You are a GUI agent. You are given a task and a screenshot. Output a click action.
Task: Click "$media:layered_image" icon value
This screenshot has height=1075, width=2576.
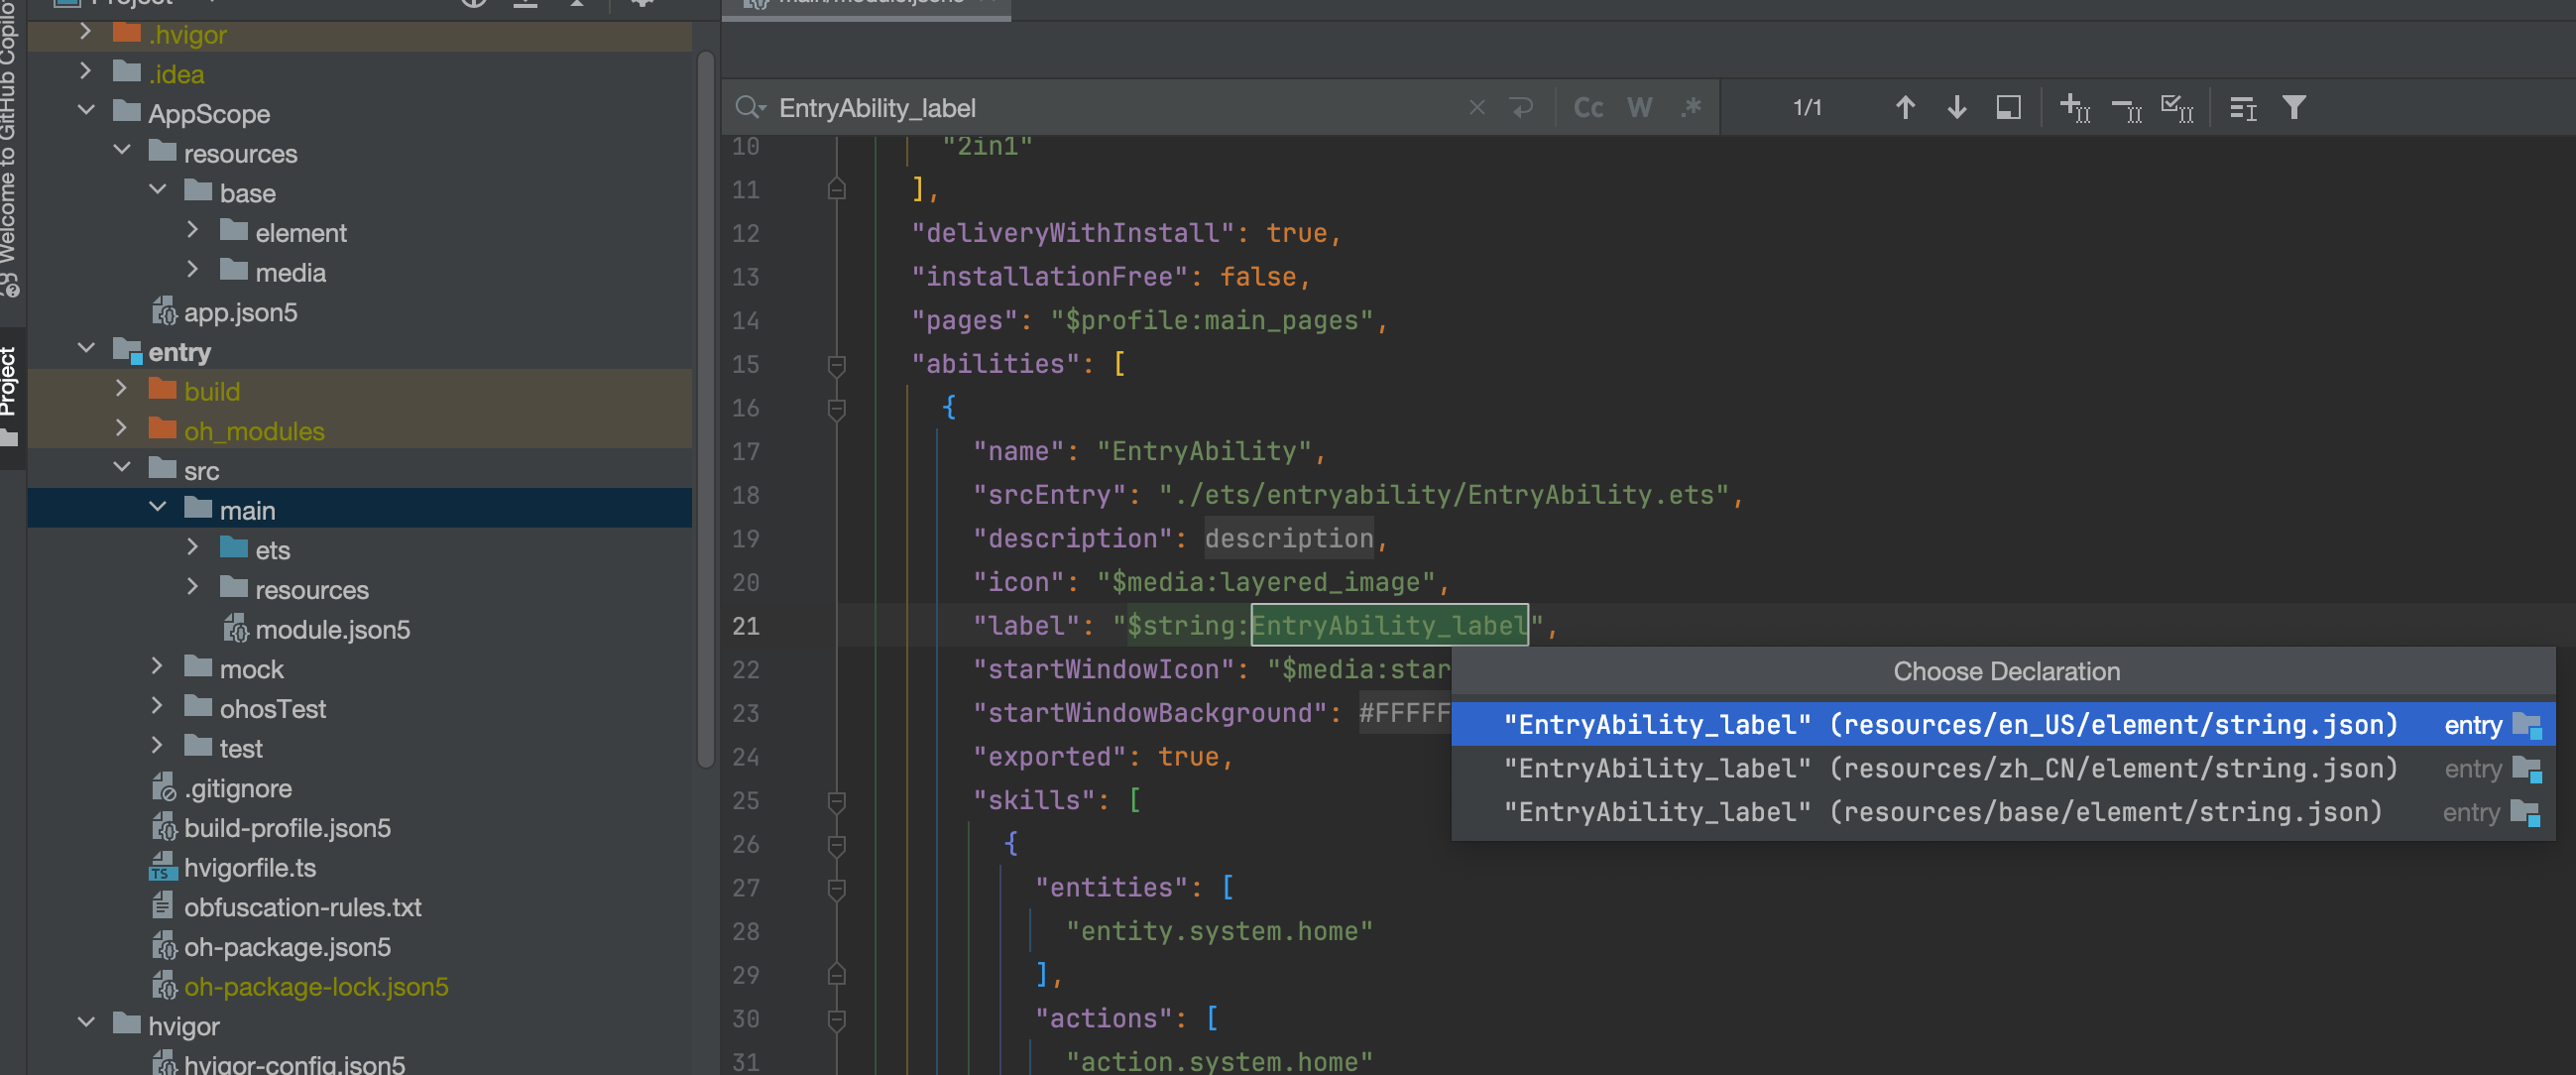point(1265,582)
